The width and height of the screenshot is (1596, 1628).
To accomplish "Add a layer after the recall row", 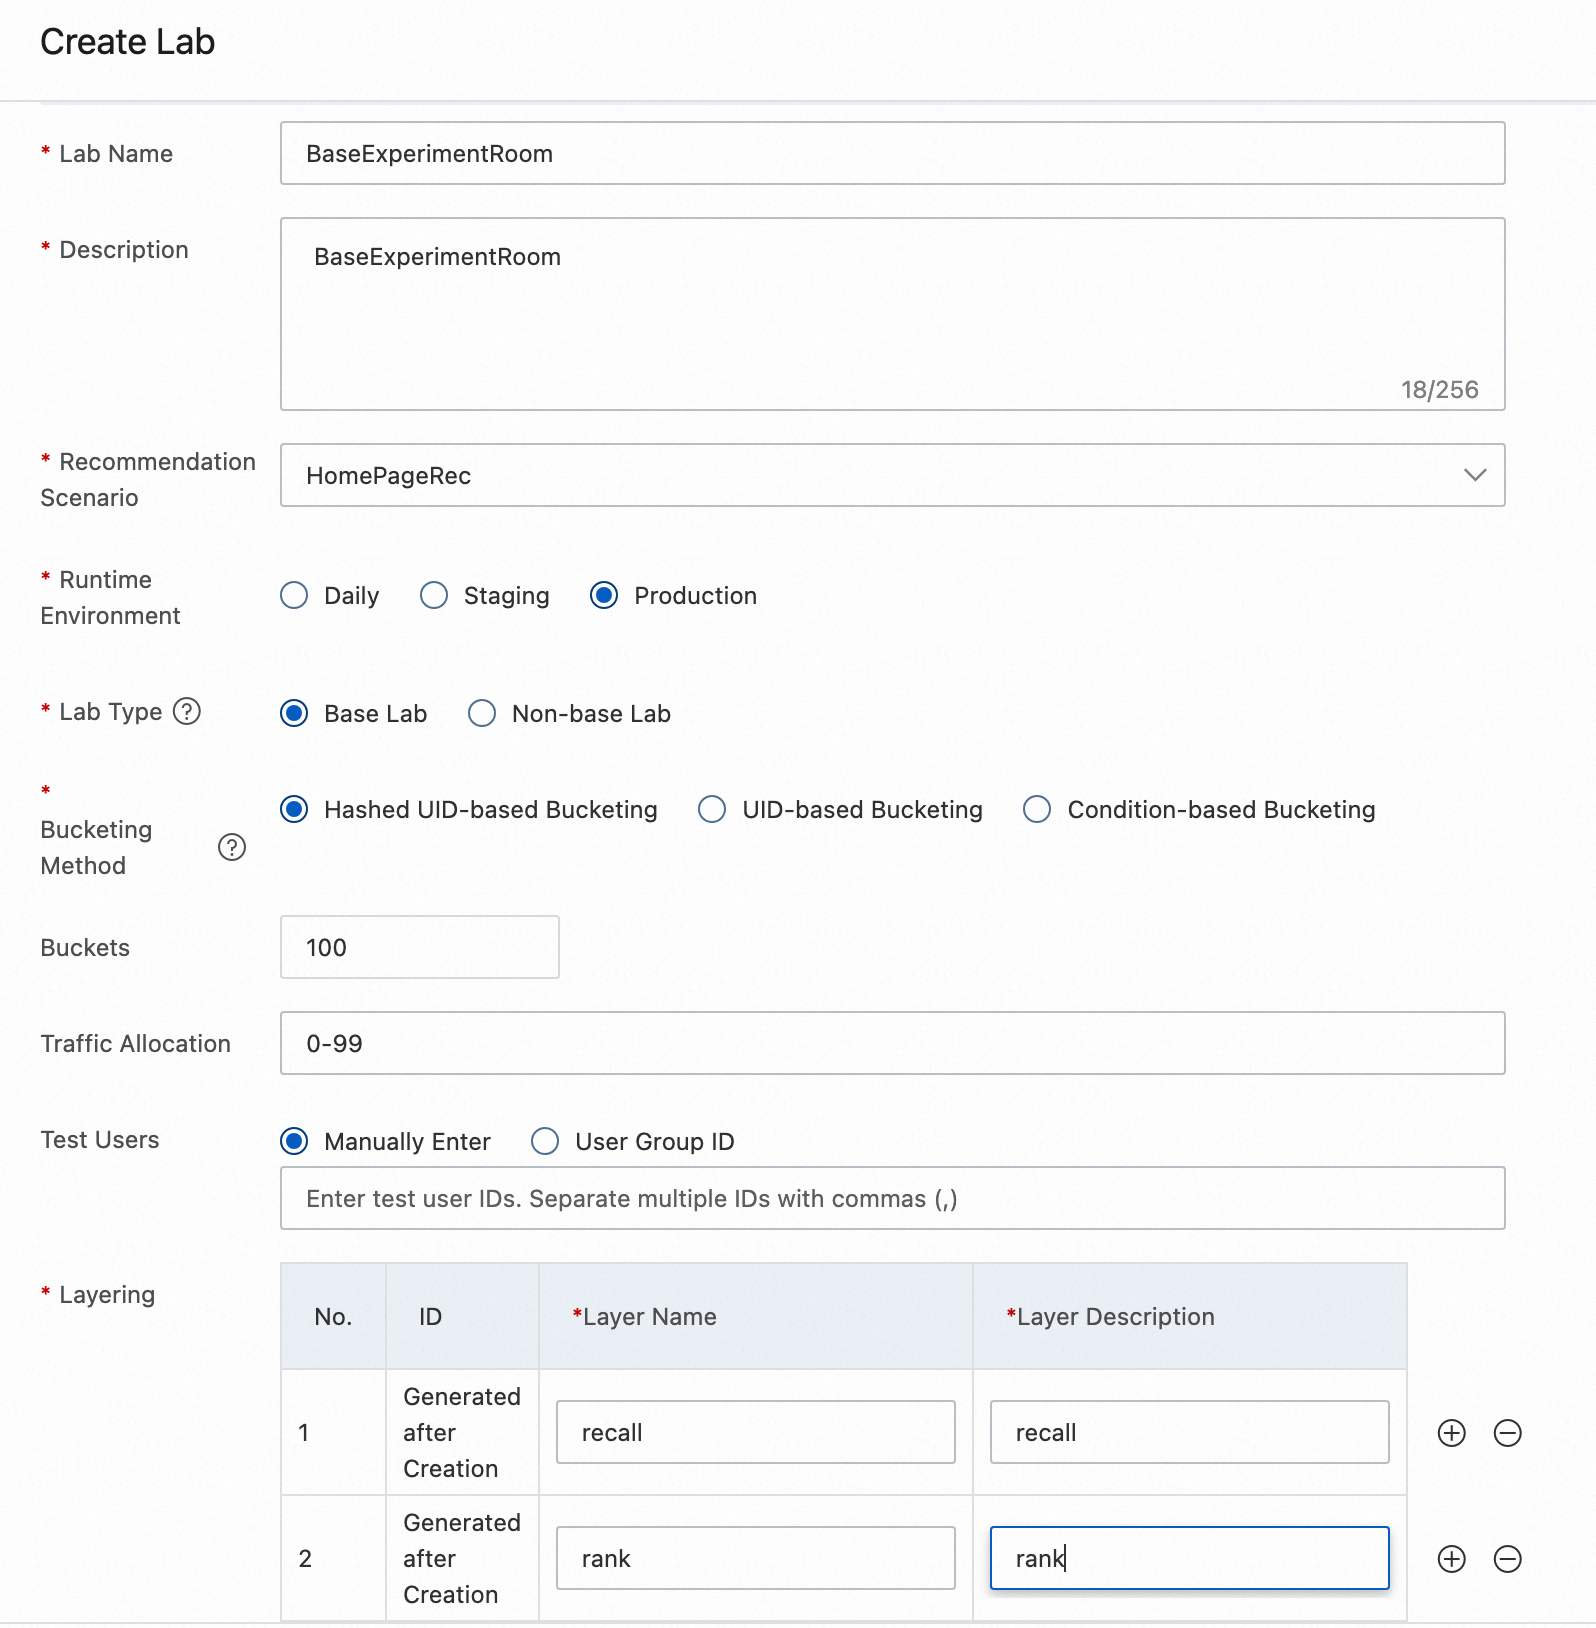I will (1451, 1433).
